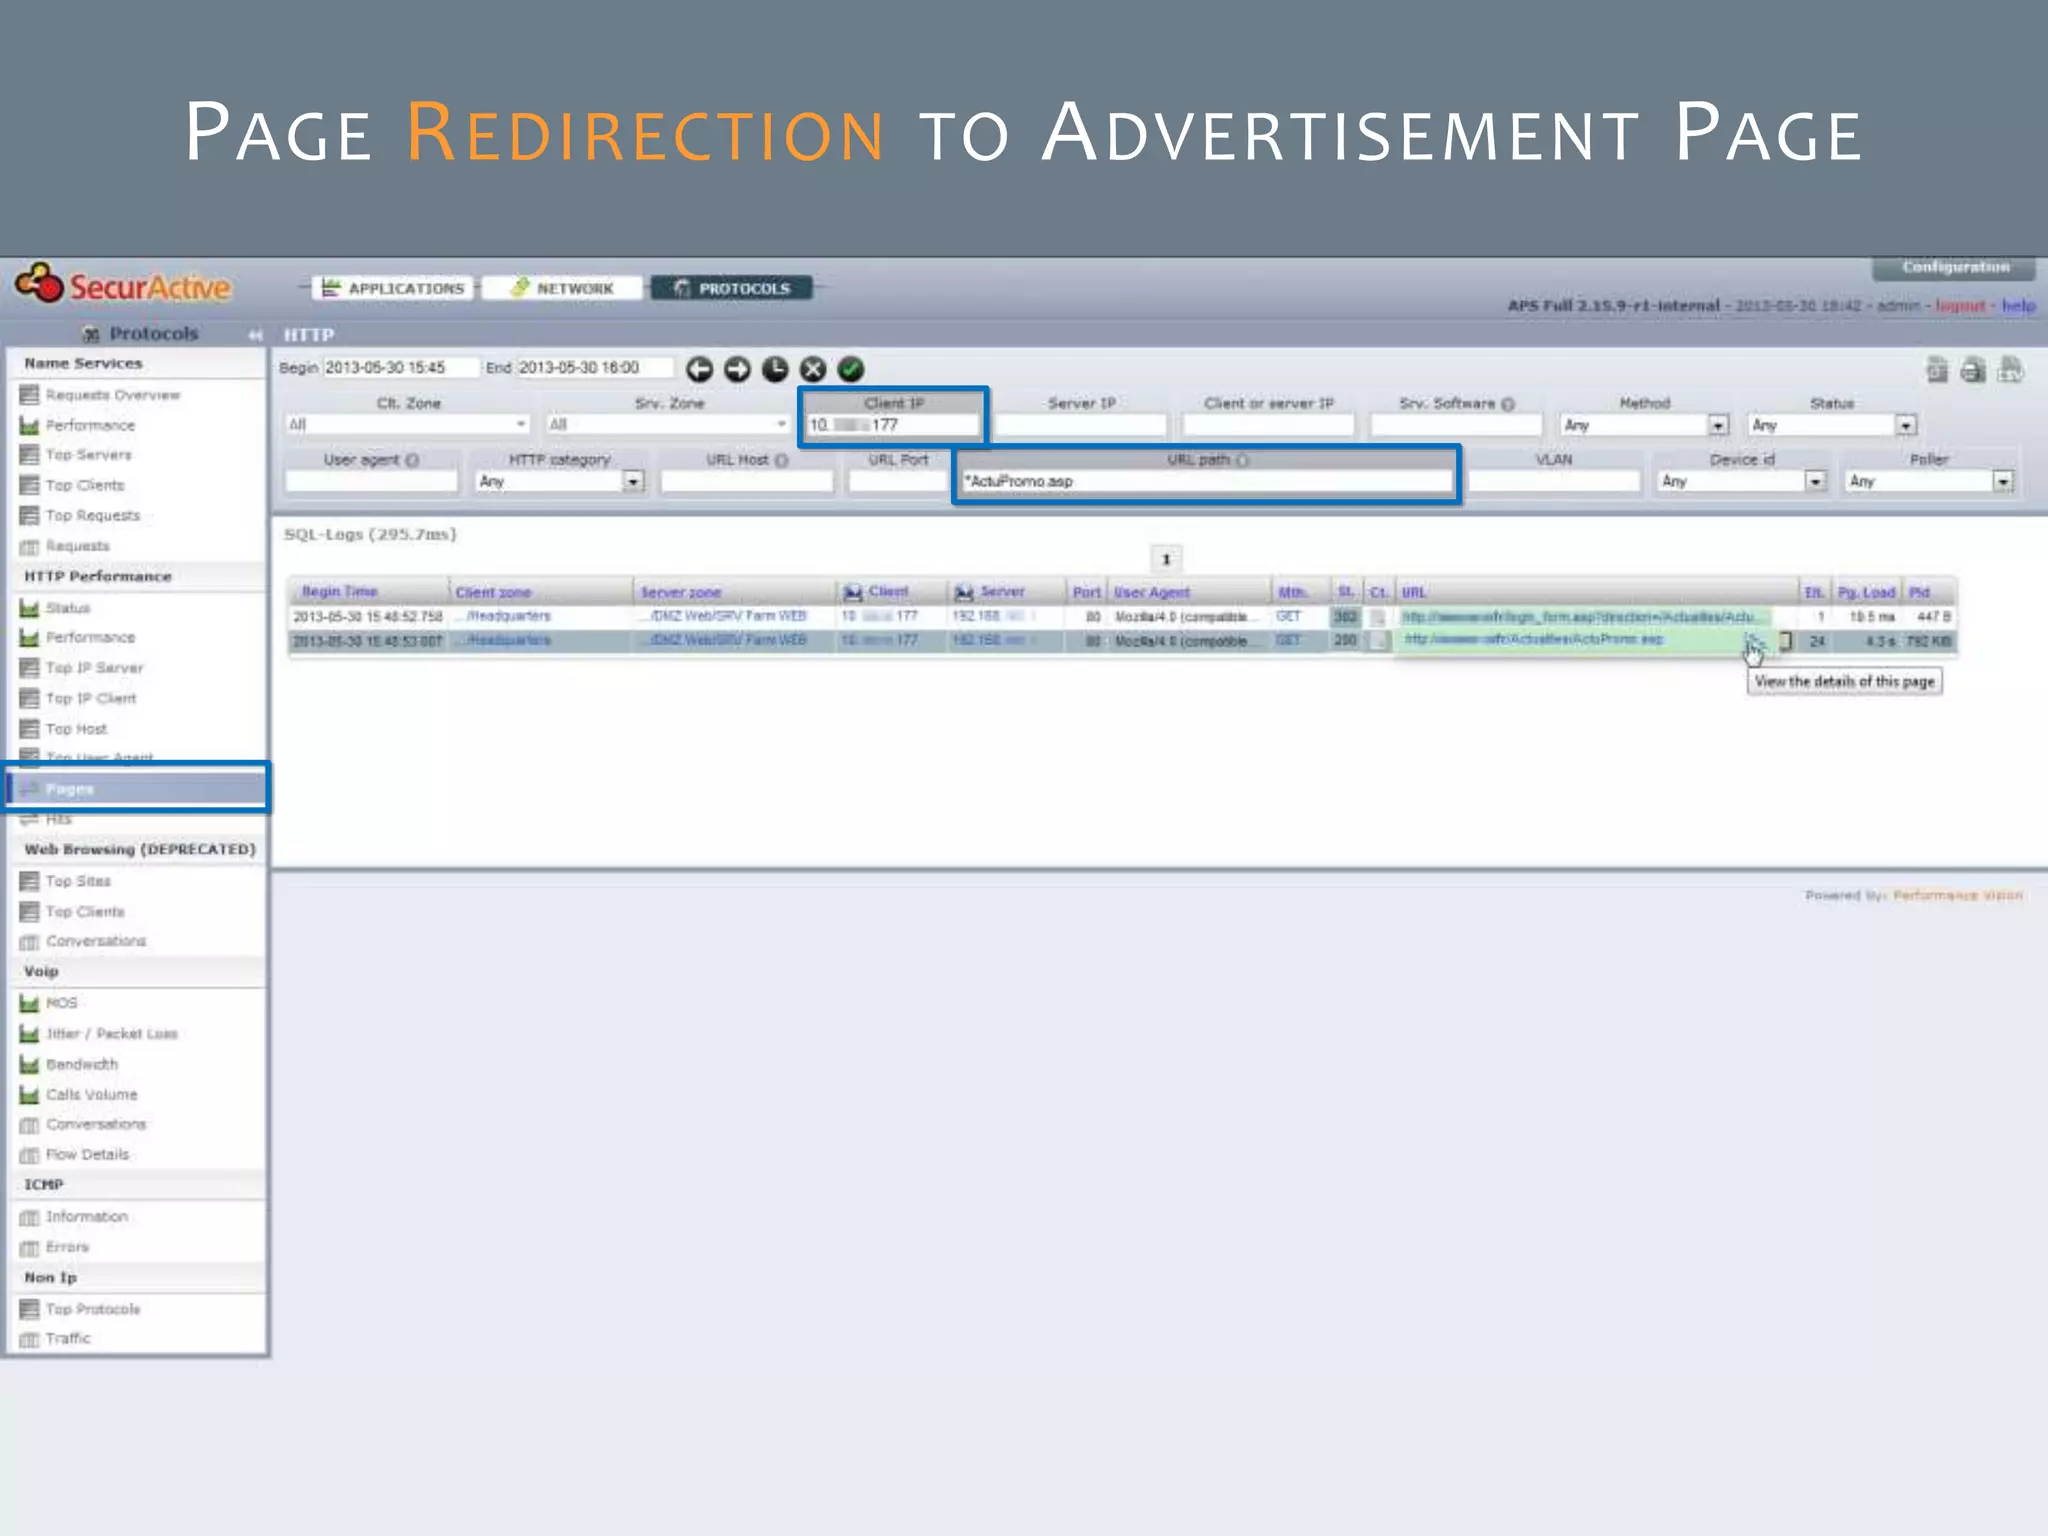Click the last export icon beside the printer
The width and height of the screenshot is (2048, 1536).
tap(2010, 370)
